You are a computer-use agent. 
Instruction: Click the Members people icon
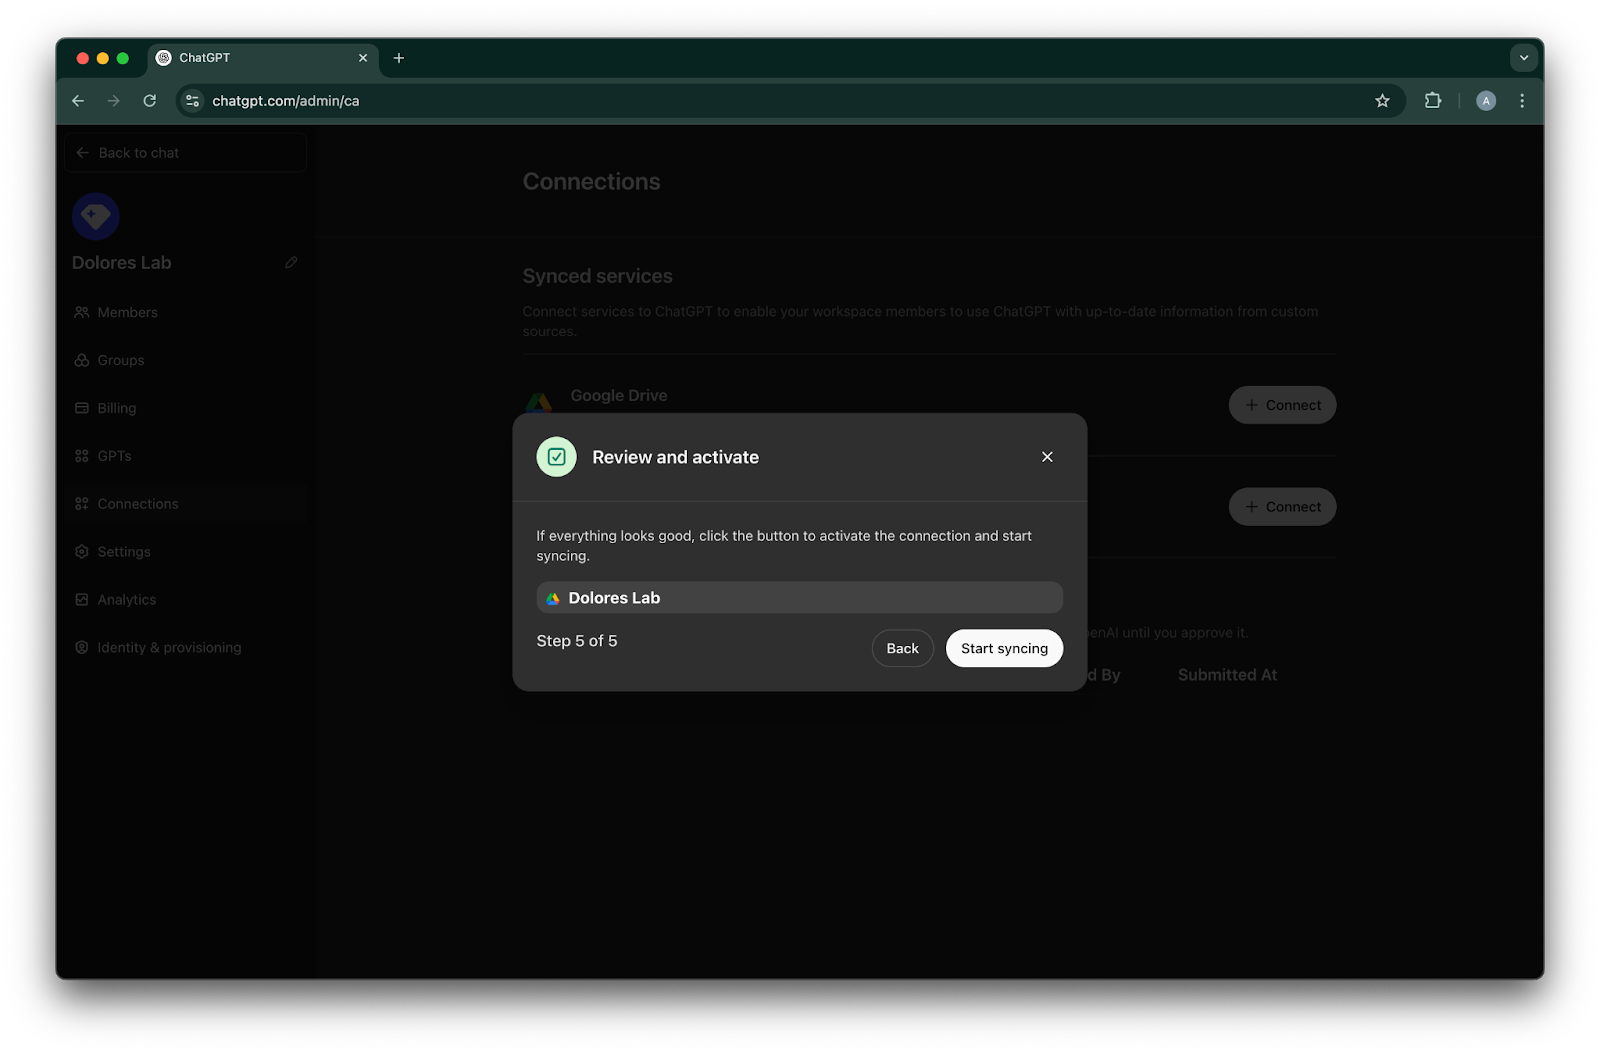82,312
